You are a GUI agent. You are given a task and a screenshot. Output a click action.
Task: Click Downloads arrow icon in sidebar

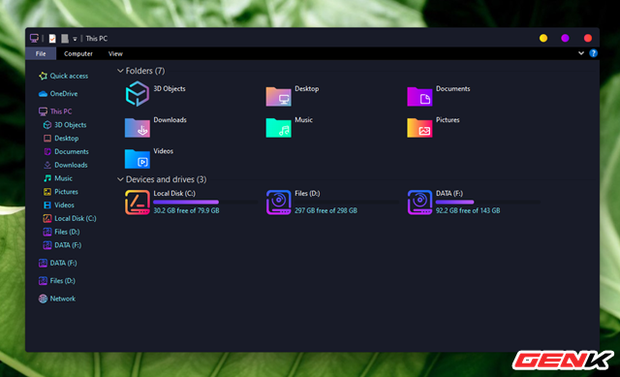click(x=47, y=165)
